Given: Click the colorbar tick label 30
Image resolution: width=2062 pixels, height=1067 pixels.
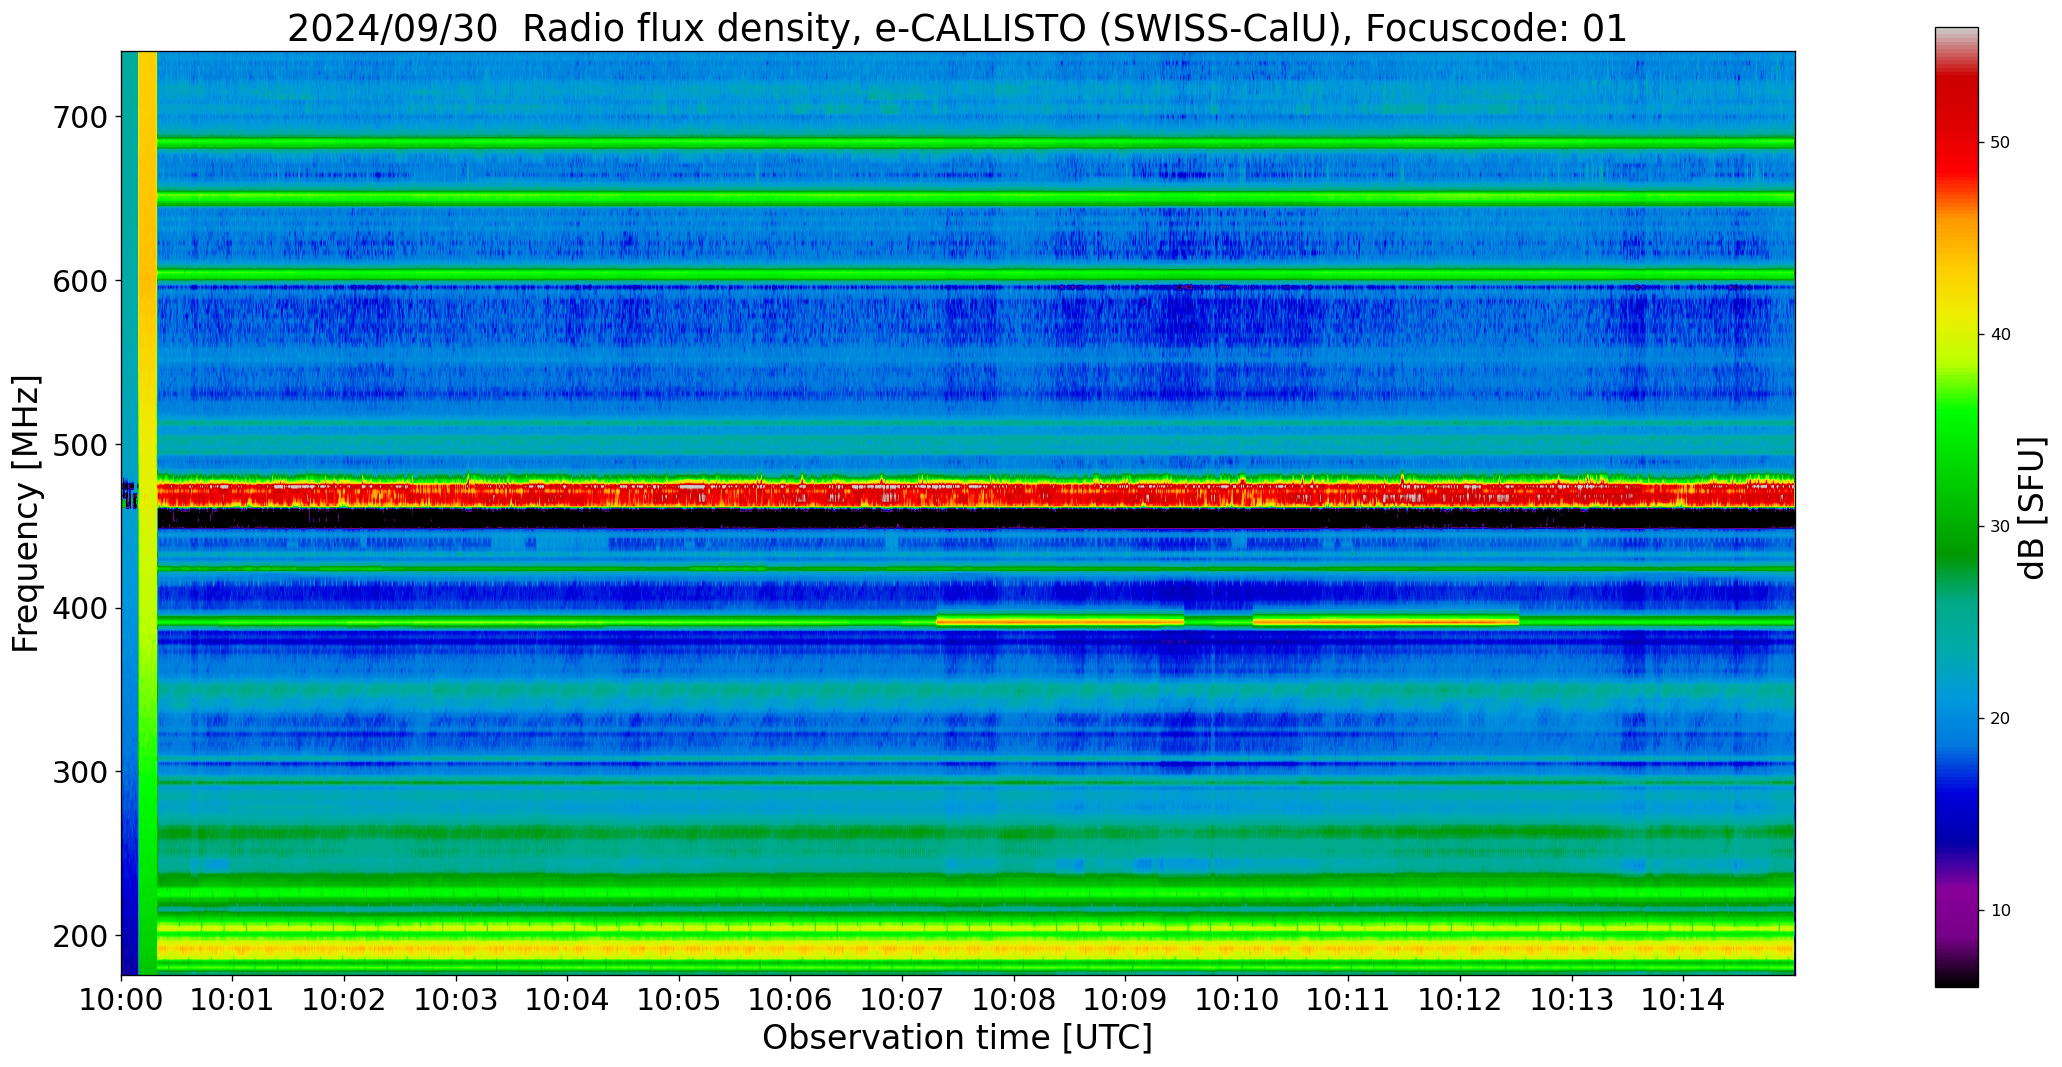Looking at the screenshot, I should 2000,527.
